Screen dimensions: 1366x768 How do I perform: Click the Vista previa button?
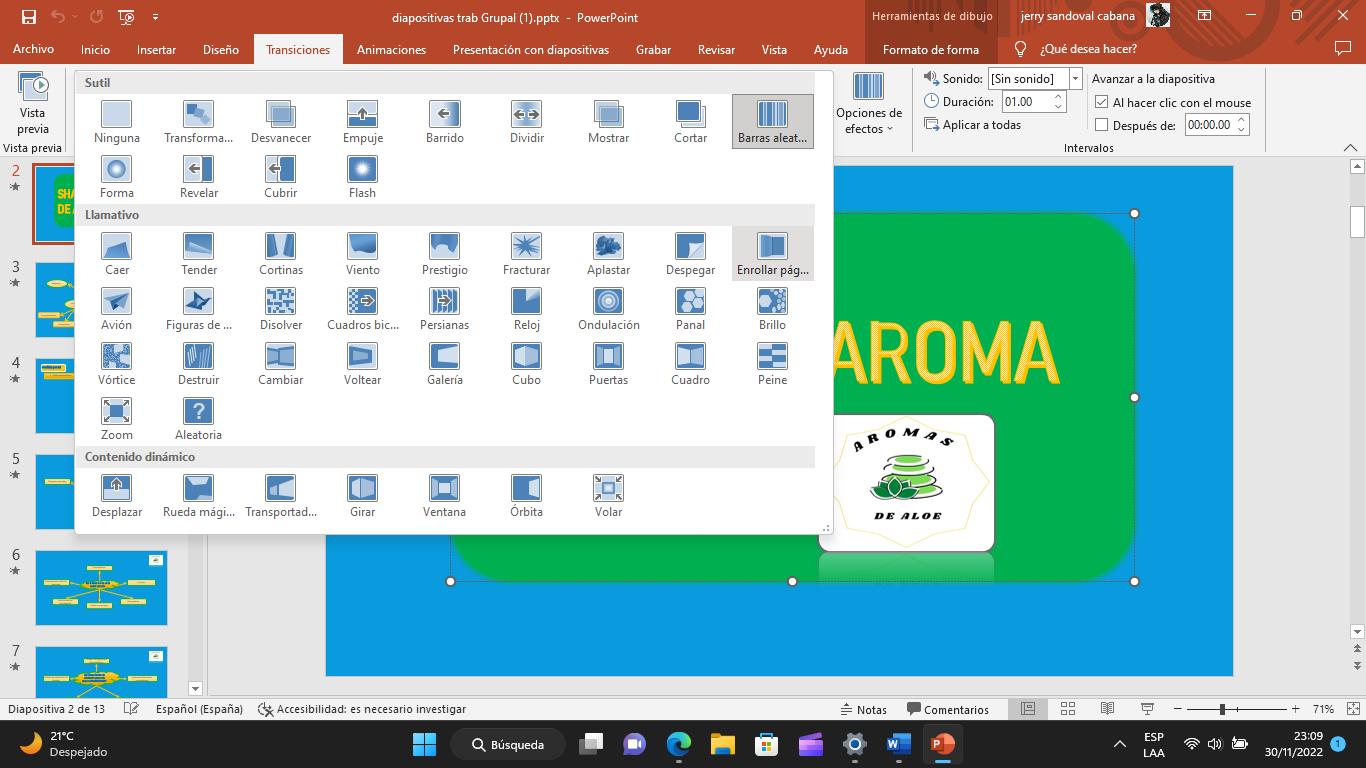pos(32,102)
